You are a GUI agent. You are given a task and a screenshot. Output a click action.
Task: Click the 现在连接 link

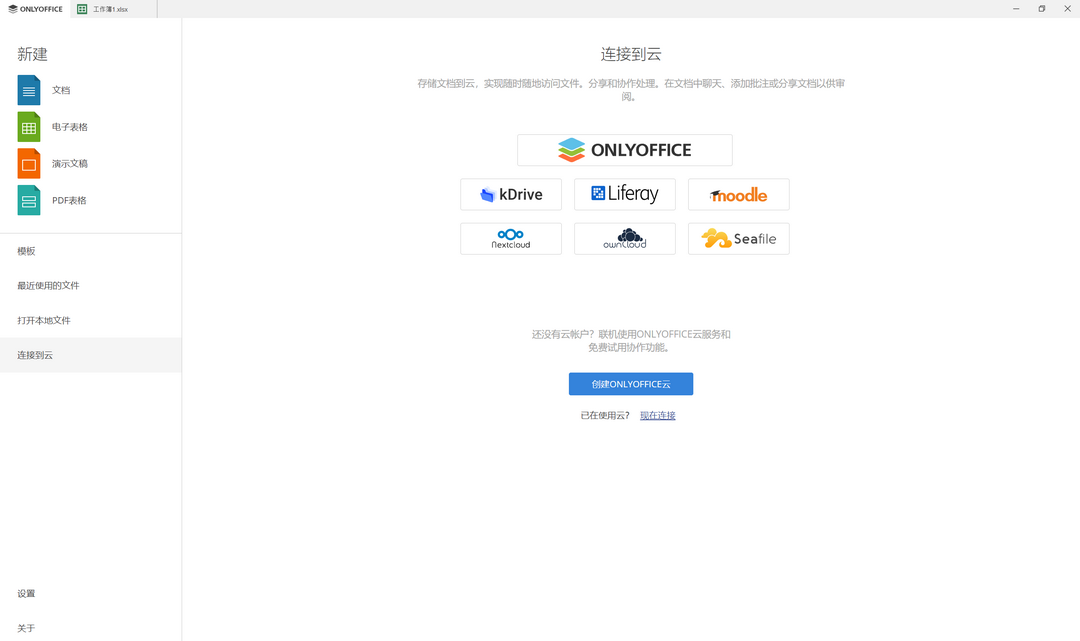click(x=657, y=414)
